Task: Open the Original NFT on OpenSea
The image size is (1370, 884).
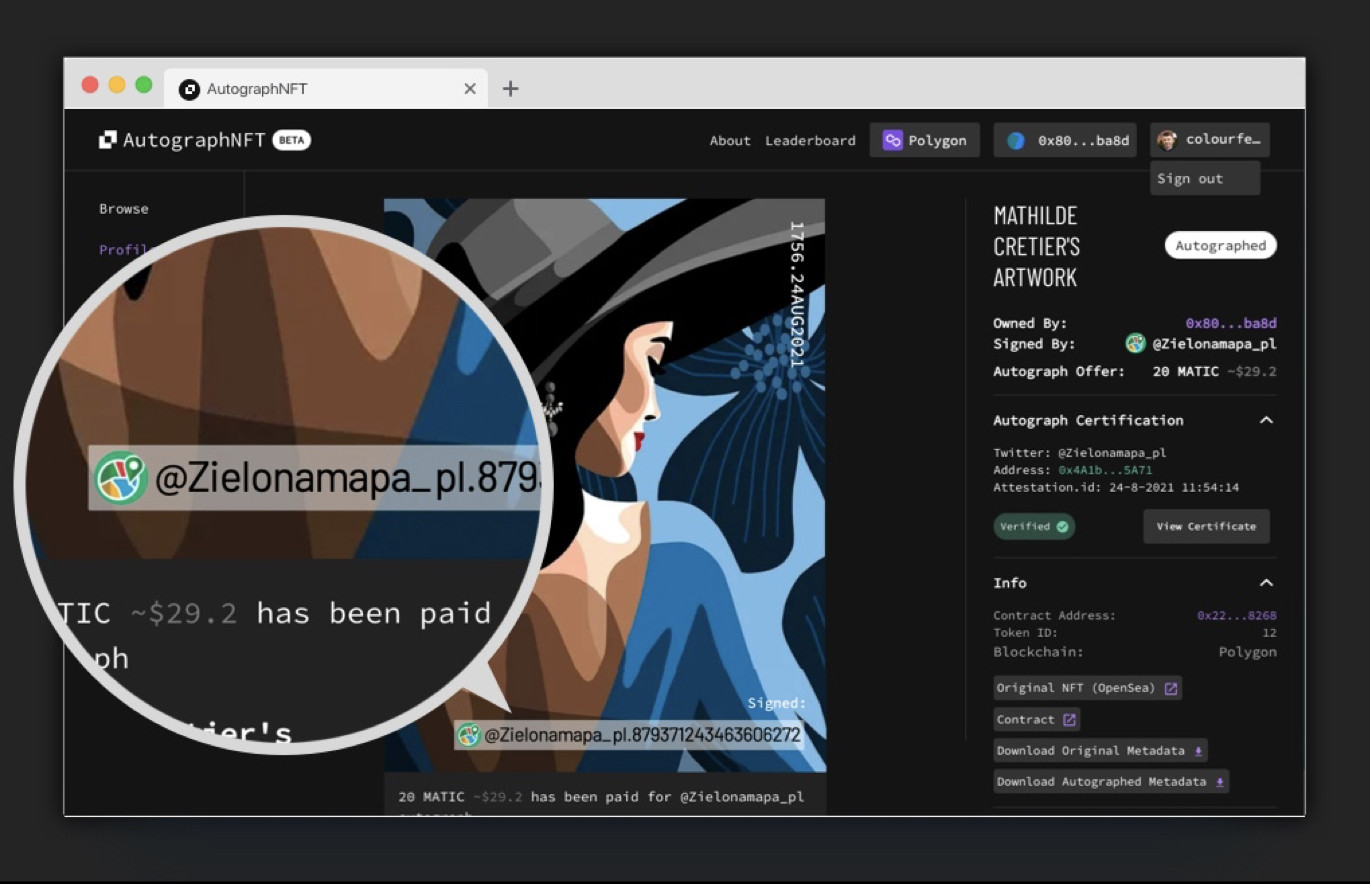Action: point(1087,688)
